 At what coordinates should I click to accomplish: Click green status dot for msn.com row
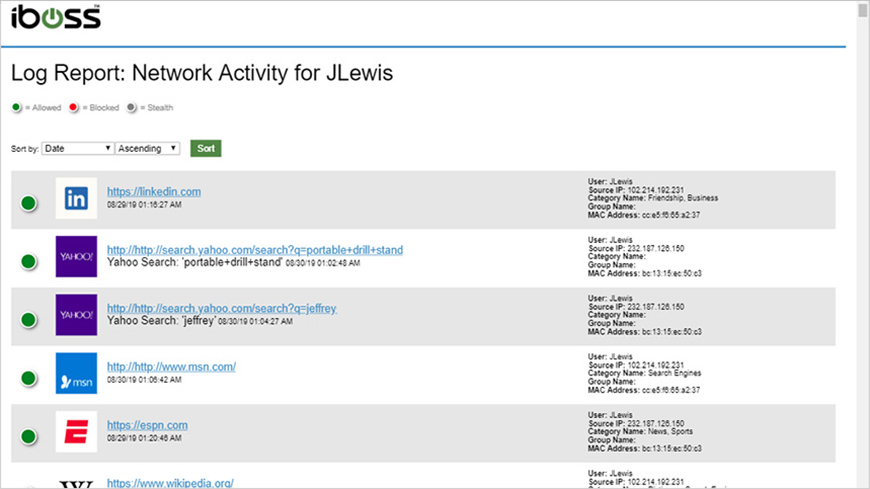coord(28,379)
